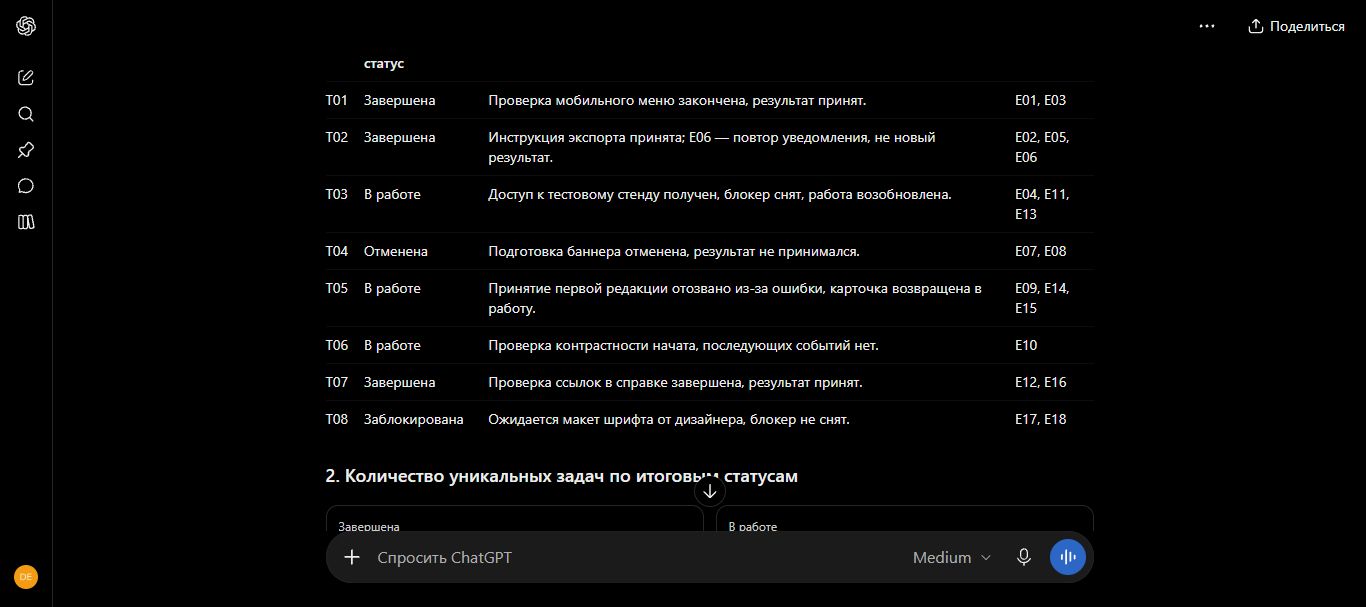
Task: Click text 'Принятие первой редакции отозвано'
Action: 608,288
